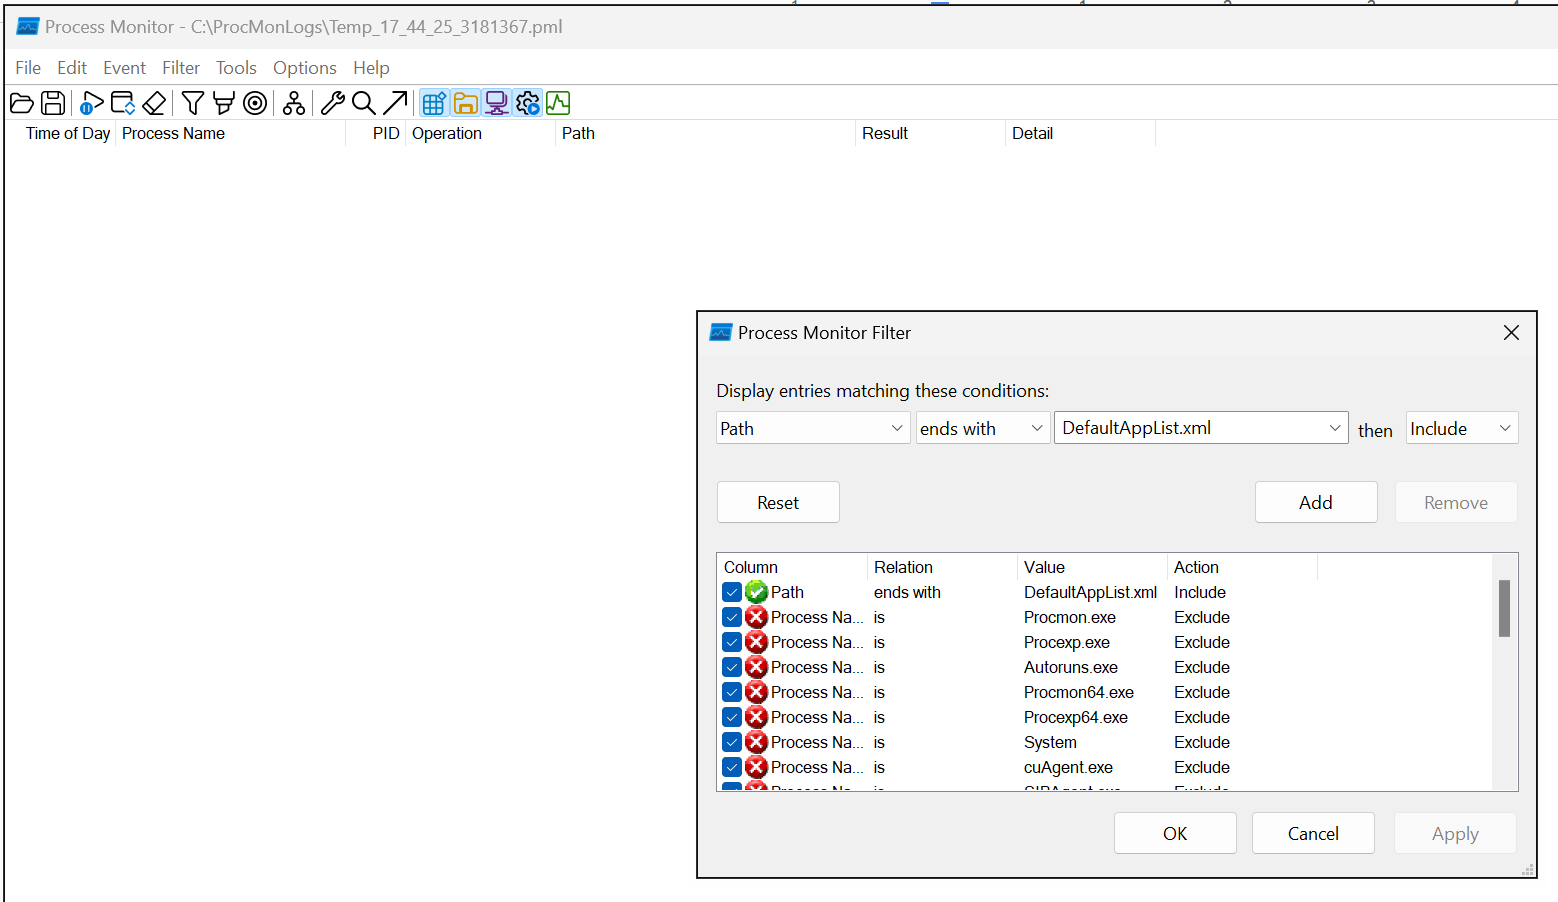Viewport: 1558px width, 902px height.
Task: Toggle Show Network Activity icon
Action: click(x=497, y=102)
